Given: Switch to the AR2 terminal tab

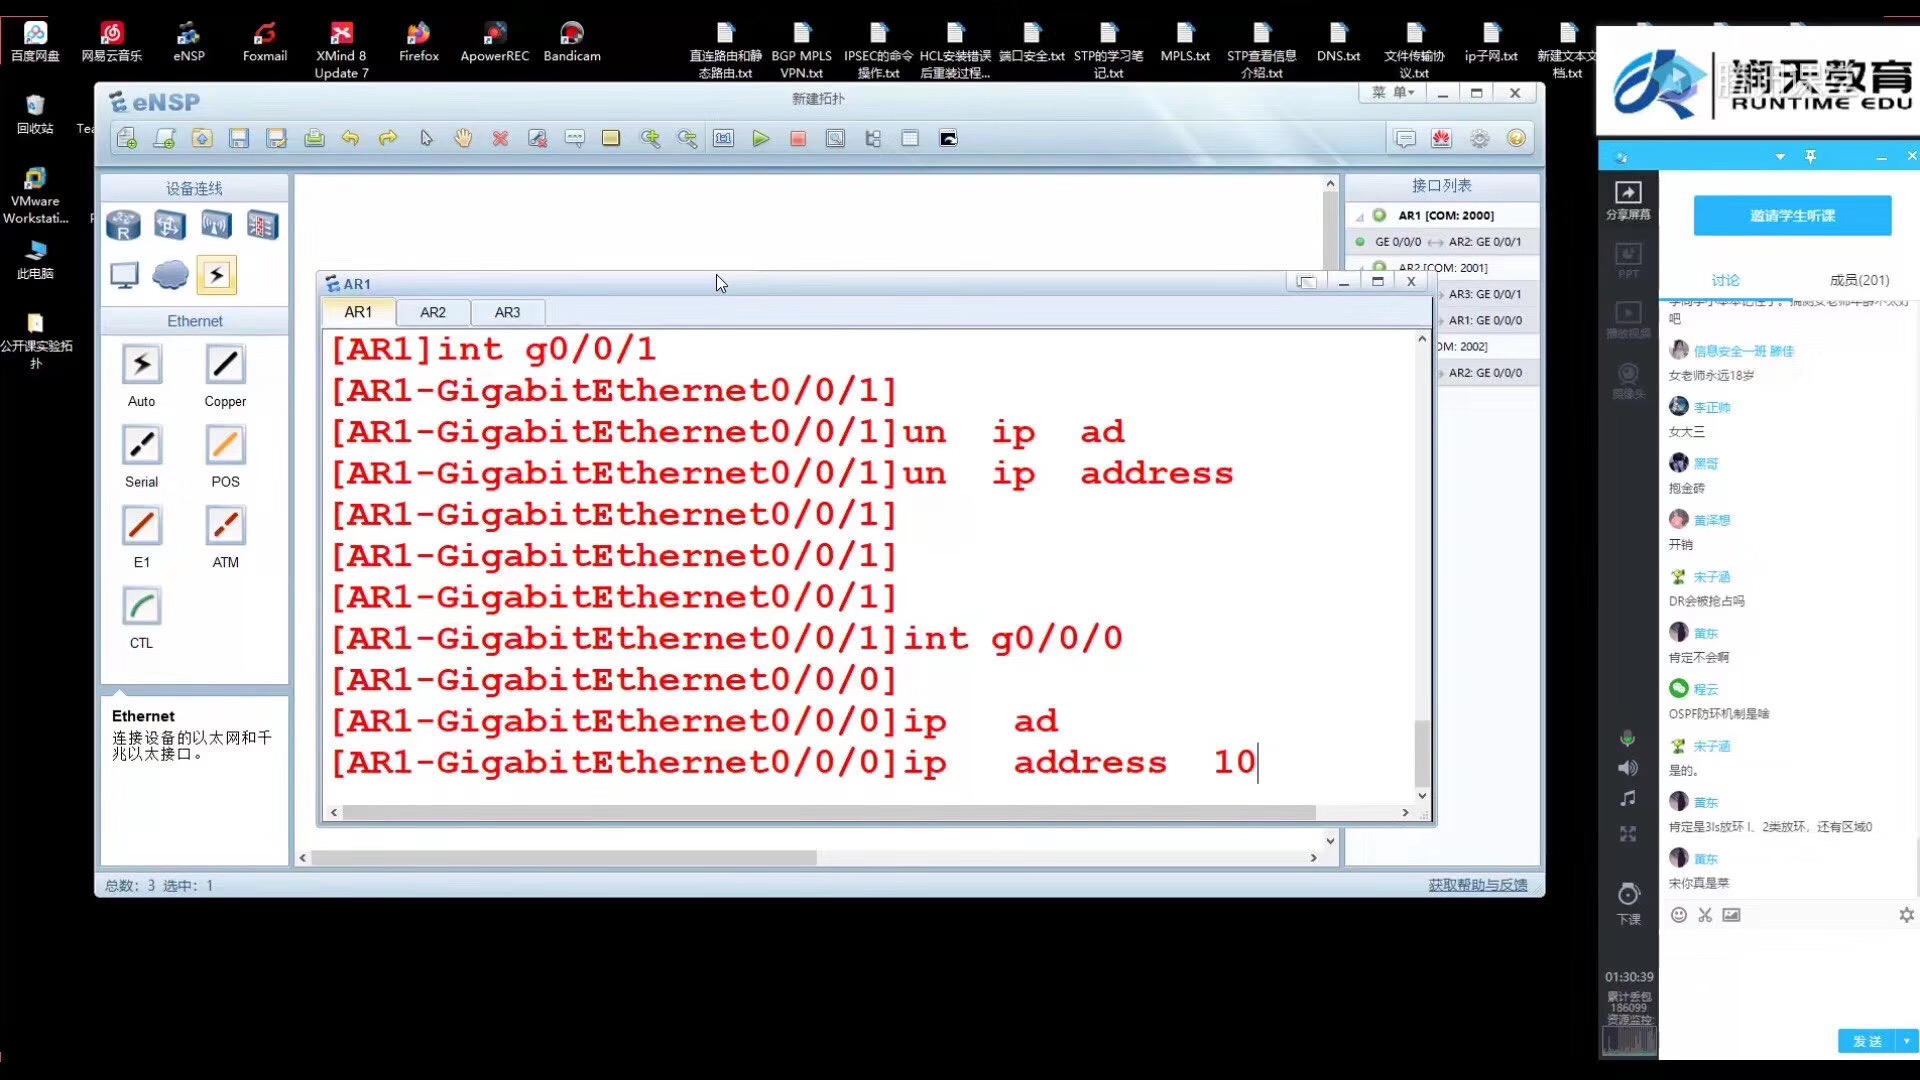Looking at the screenshot, I should coord(432,312).
